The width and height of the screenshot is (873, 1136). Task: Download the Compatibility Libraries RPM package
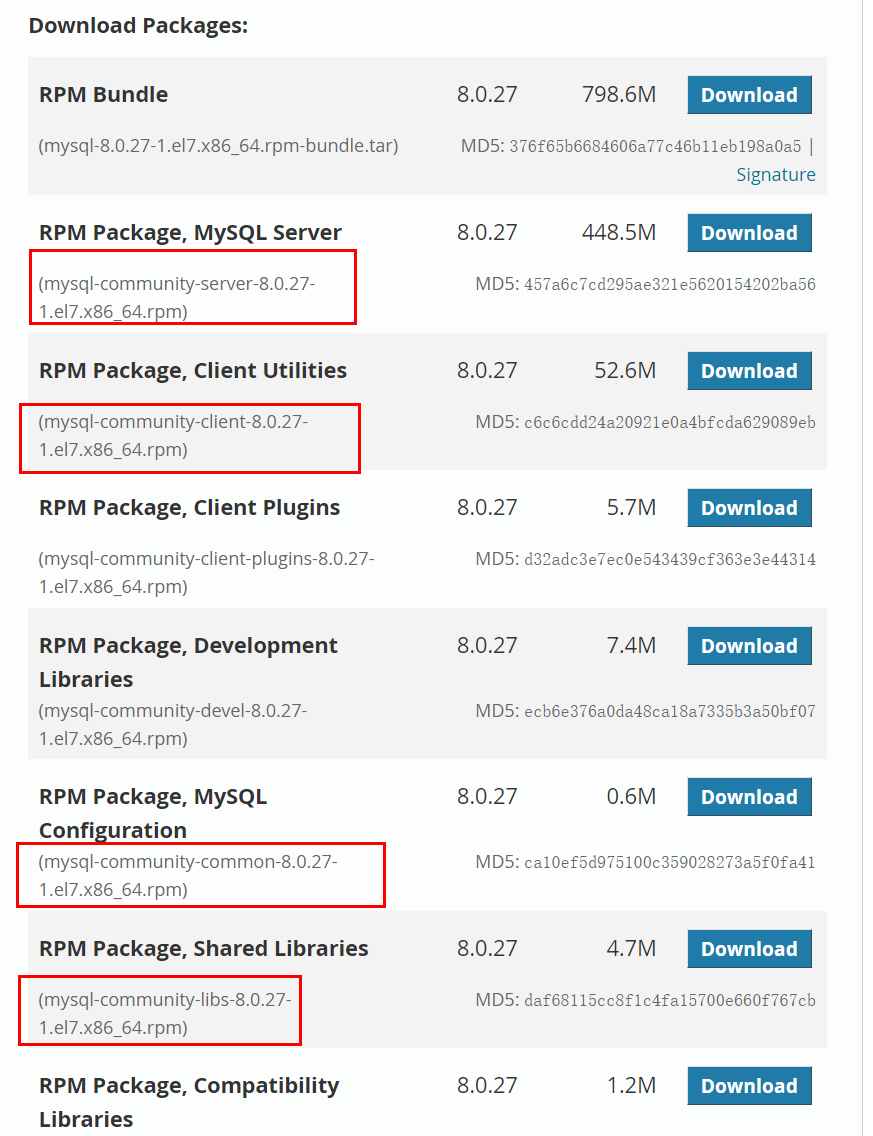coord(749,1086)
